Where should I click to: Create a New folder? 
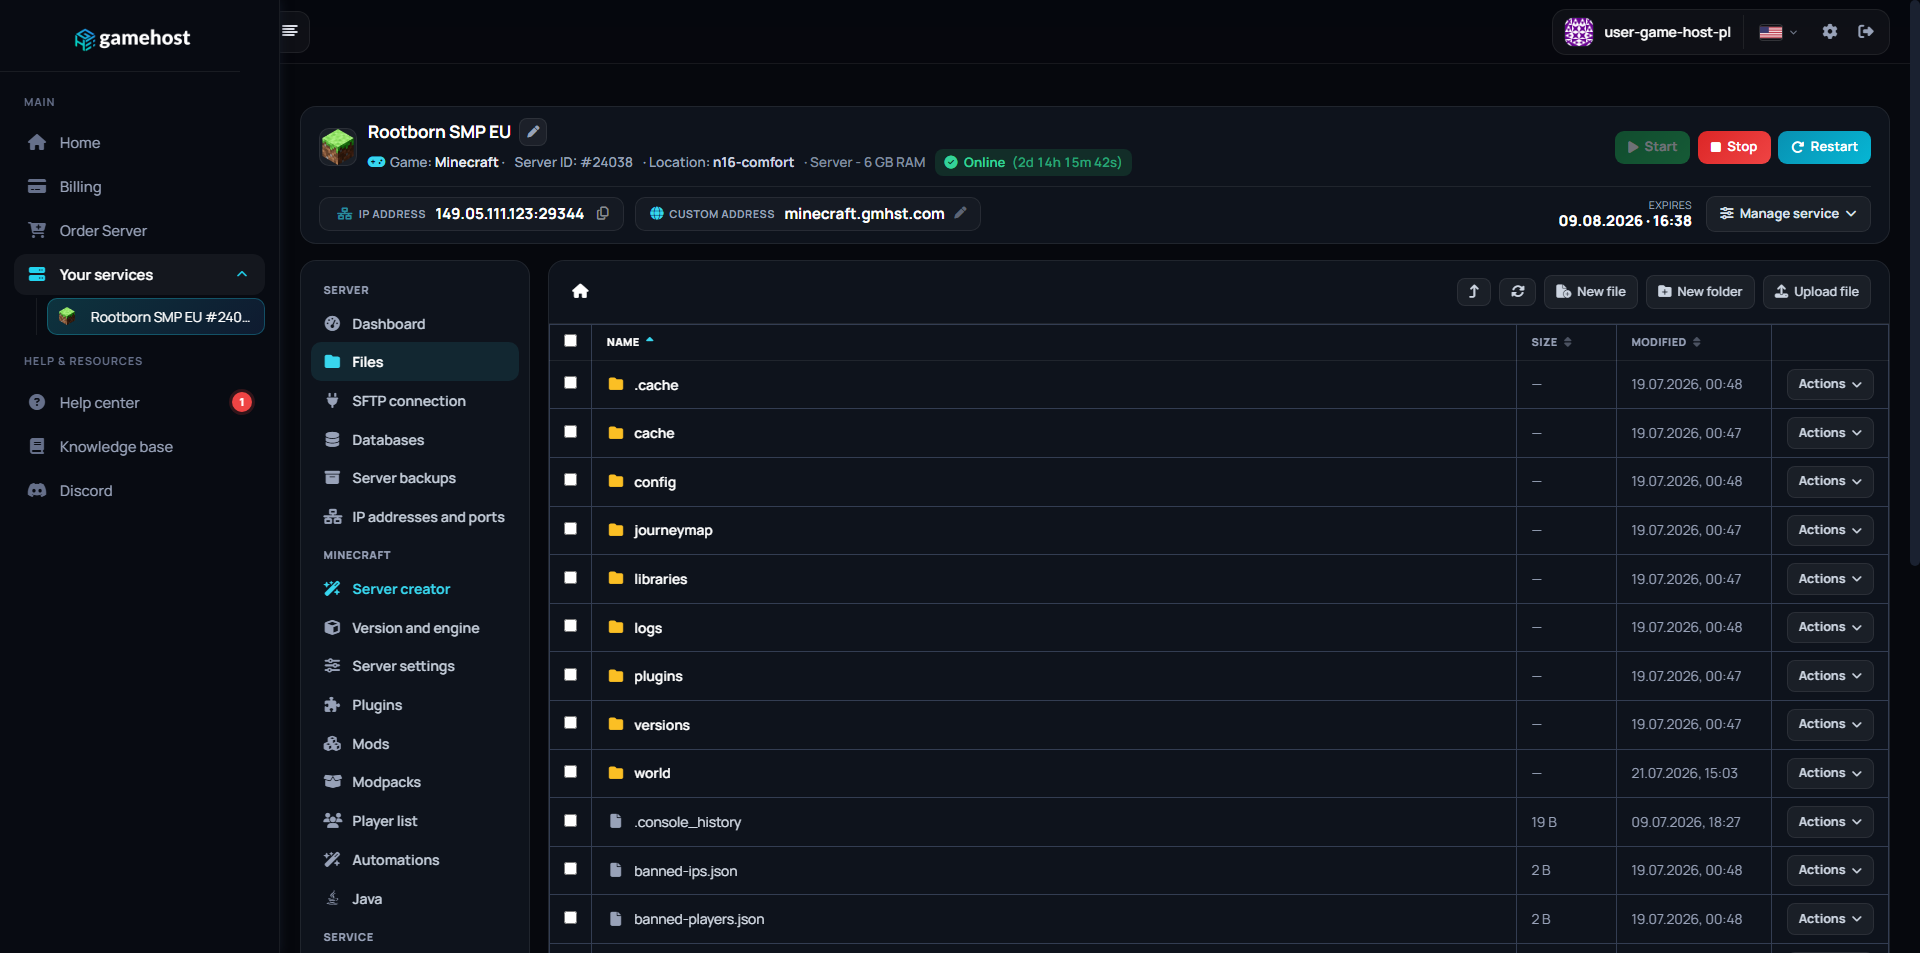[x=1700, y=292]
